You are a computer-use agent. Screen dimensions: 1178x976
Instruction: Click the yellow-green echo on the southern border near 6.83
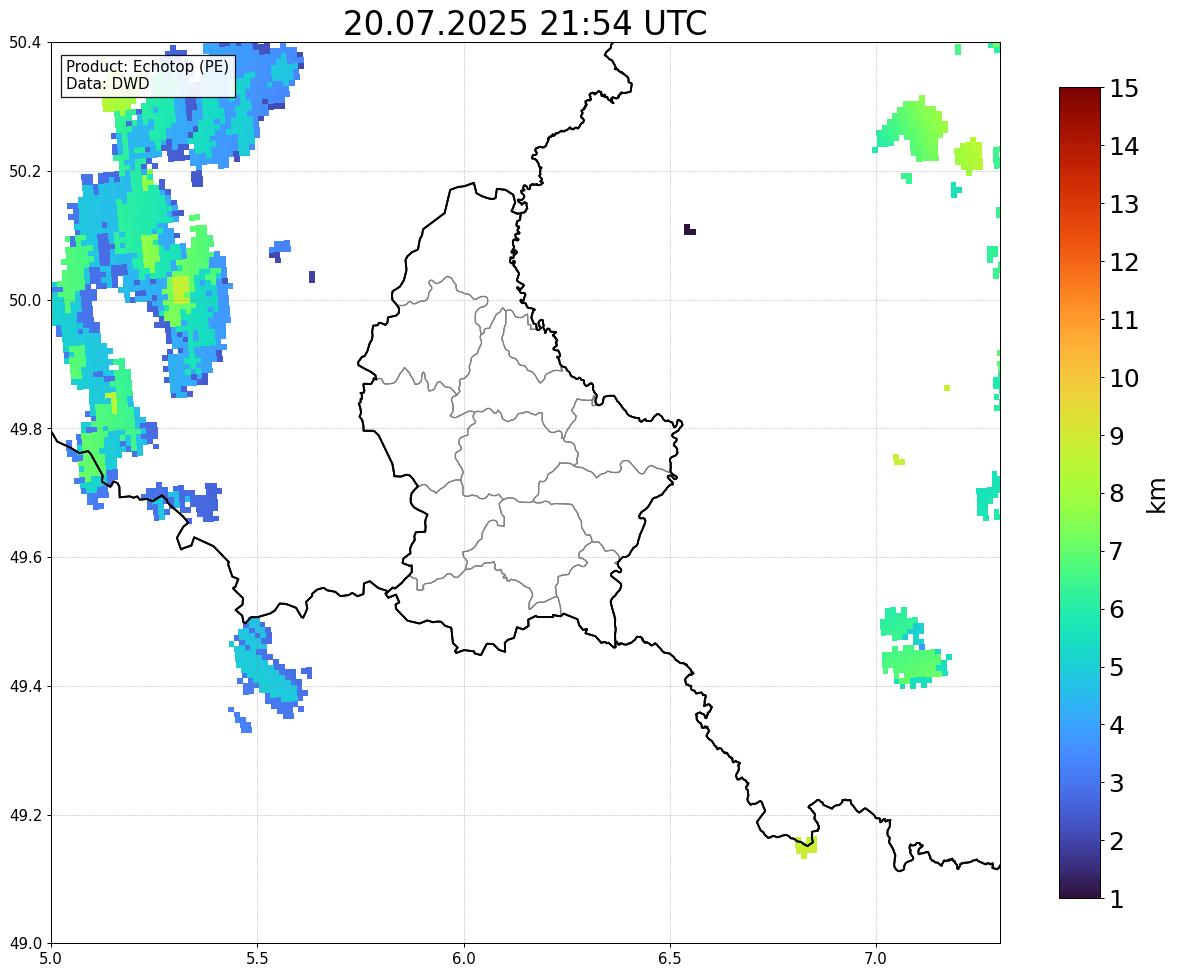coord(806,847)
